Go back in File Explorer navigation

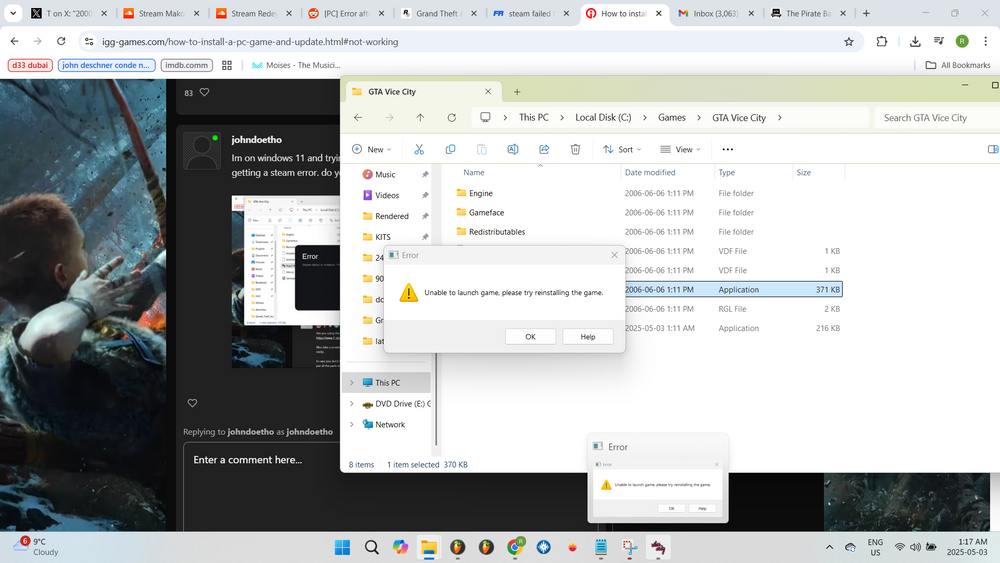click(358, 117)
